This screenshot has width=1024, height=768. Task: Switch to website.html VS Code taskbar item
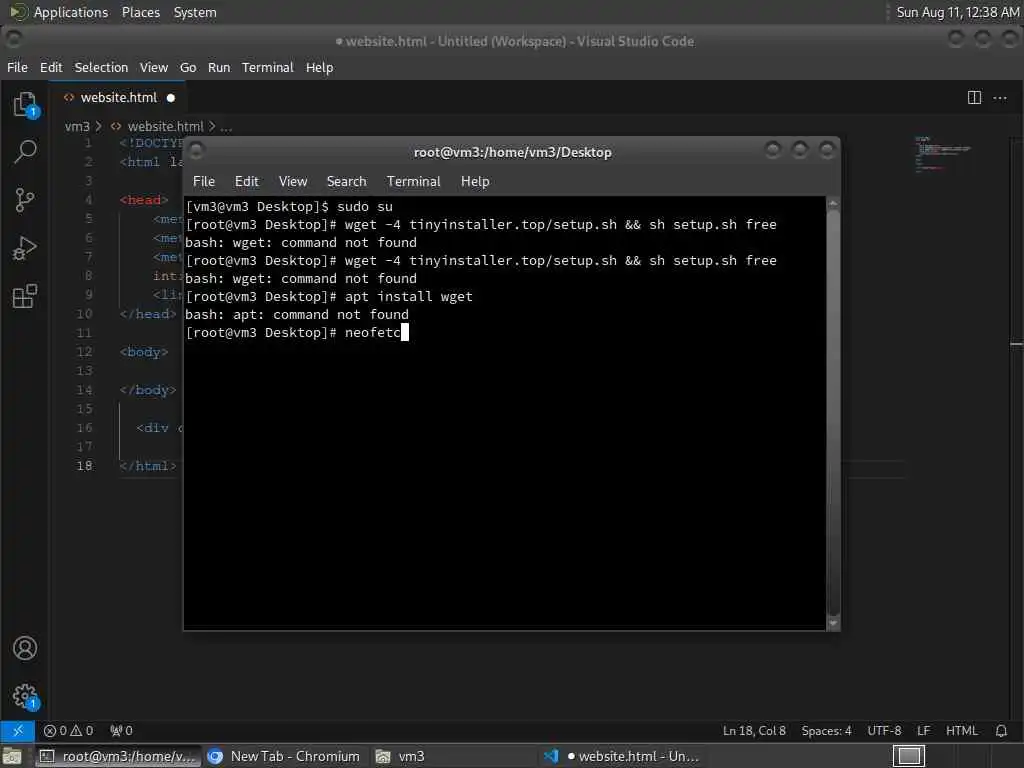[622, 756]
